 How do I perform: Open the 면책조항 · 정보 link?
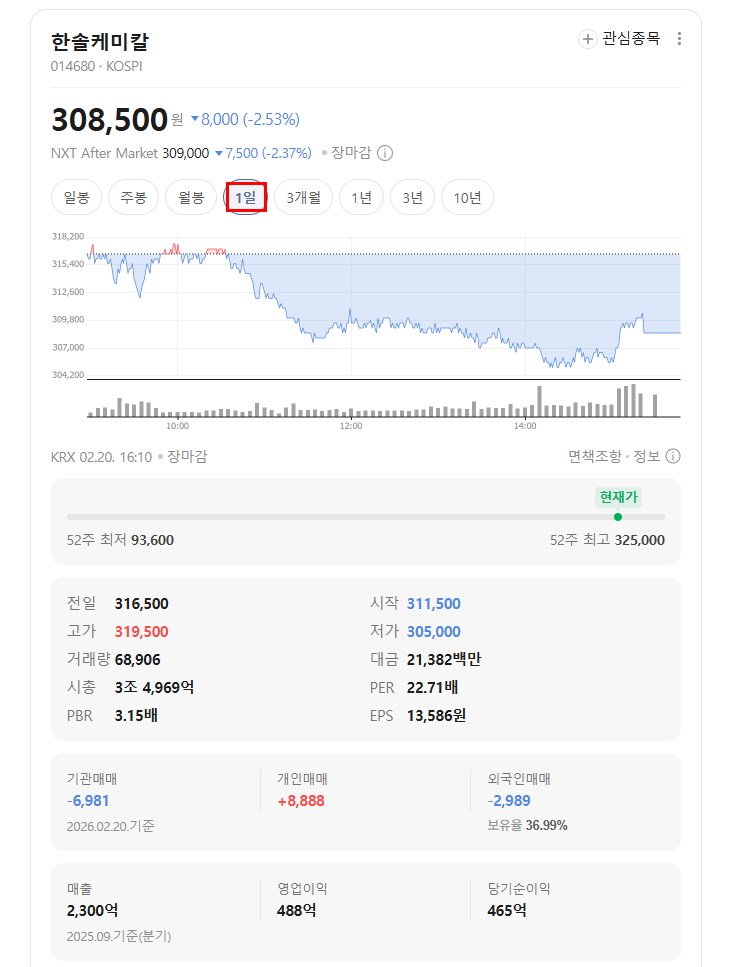coord(614,456)
